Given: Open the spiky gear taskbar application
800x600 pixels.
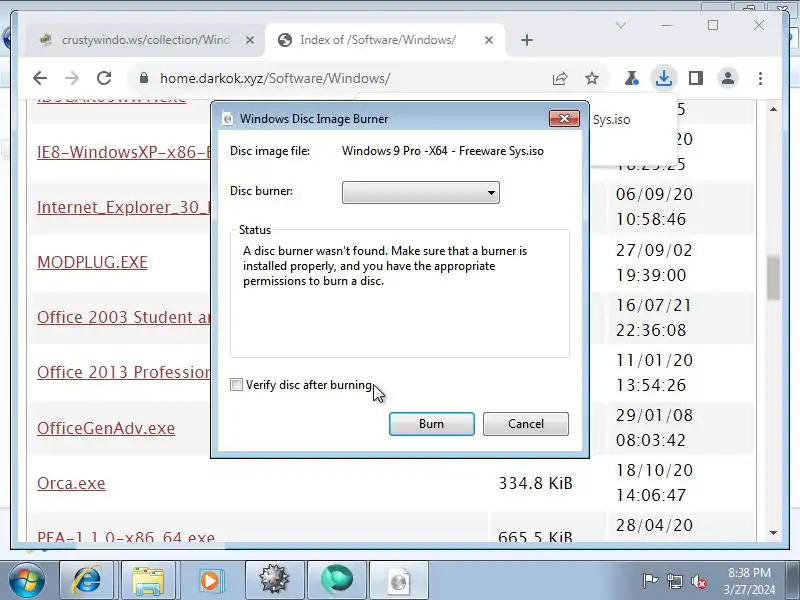Looking at the screenshot, I should (x=274, y=581).
